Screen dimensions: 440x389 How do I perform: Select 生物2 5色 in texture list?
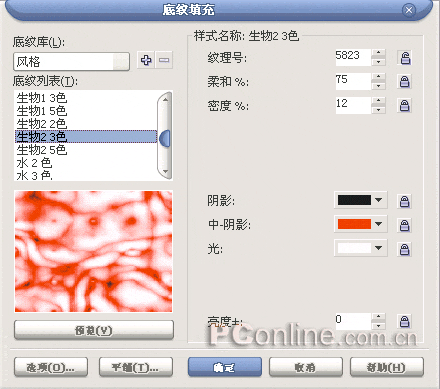[x=86, y=150]
